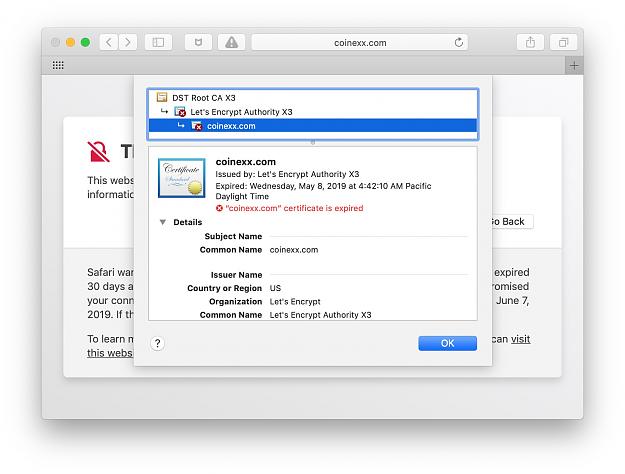The height and width of the screenshot is (474, 625).
Task: Click 'Issued by: Let's Encrypt Authority X3' text
Action: [x=287, y=174]
